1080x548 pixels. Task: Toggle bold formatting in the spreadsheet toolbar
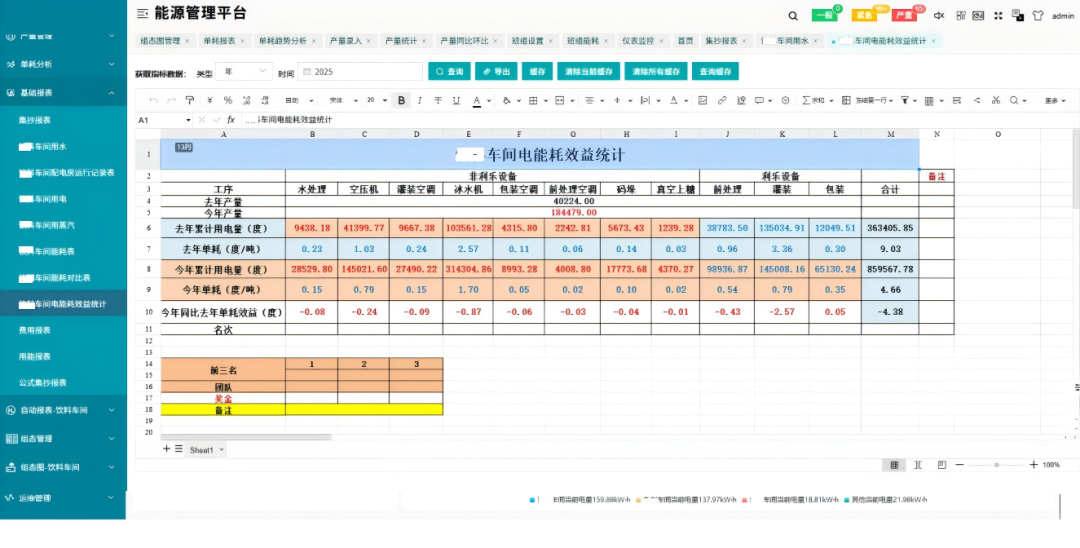tap(401, 100)
